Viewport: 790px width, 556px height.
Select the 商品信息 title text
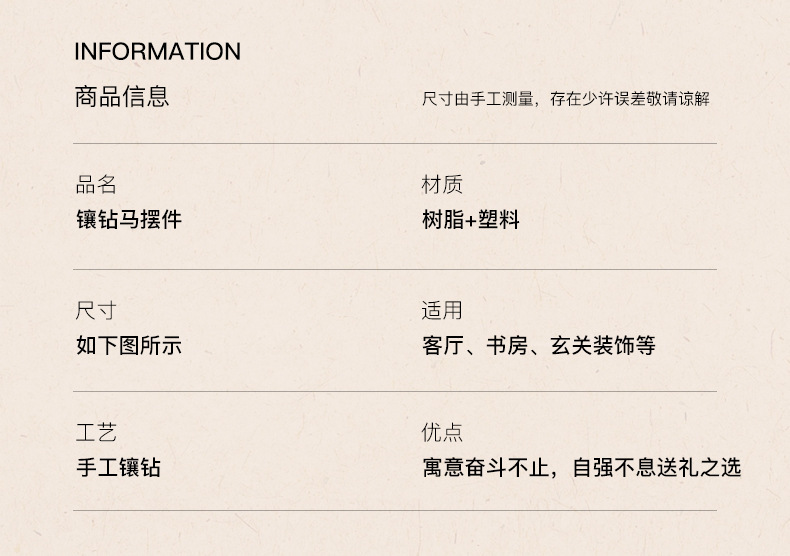[x=122, y=97]
